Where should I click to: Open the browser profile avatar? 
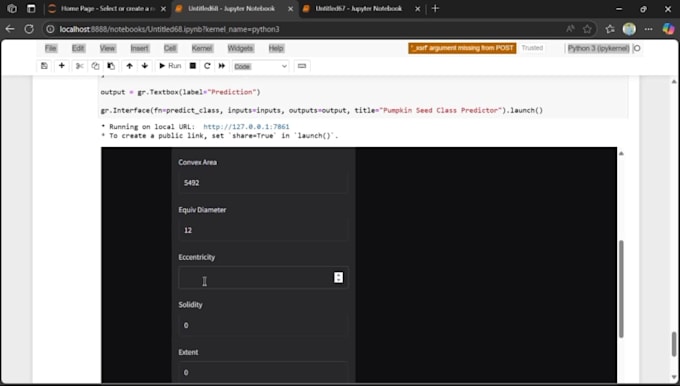pyautogui.click(x=629, y=29)
